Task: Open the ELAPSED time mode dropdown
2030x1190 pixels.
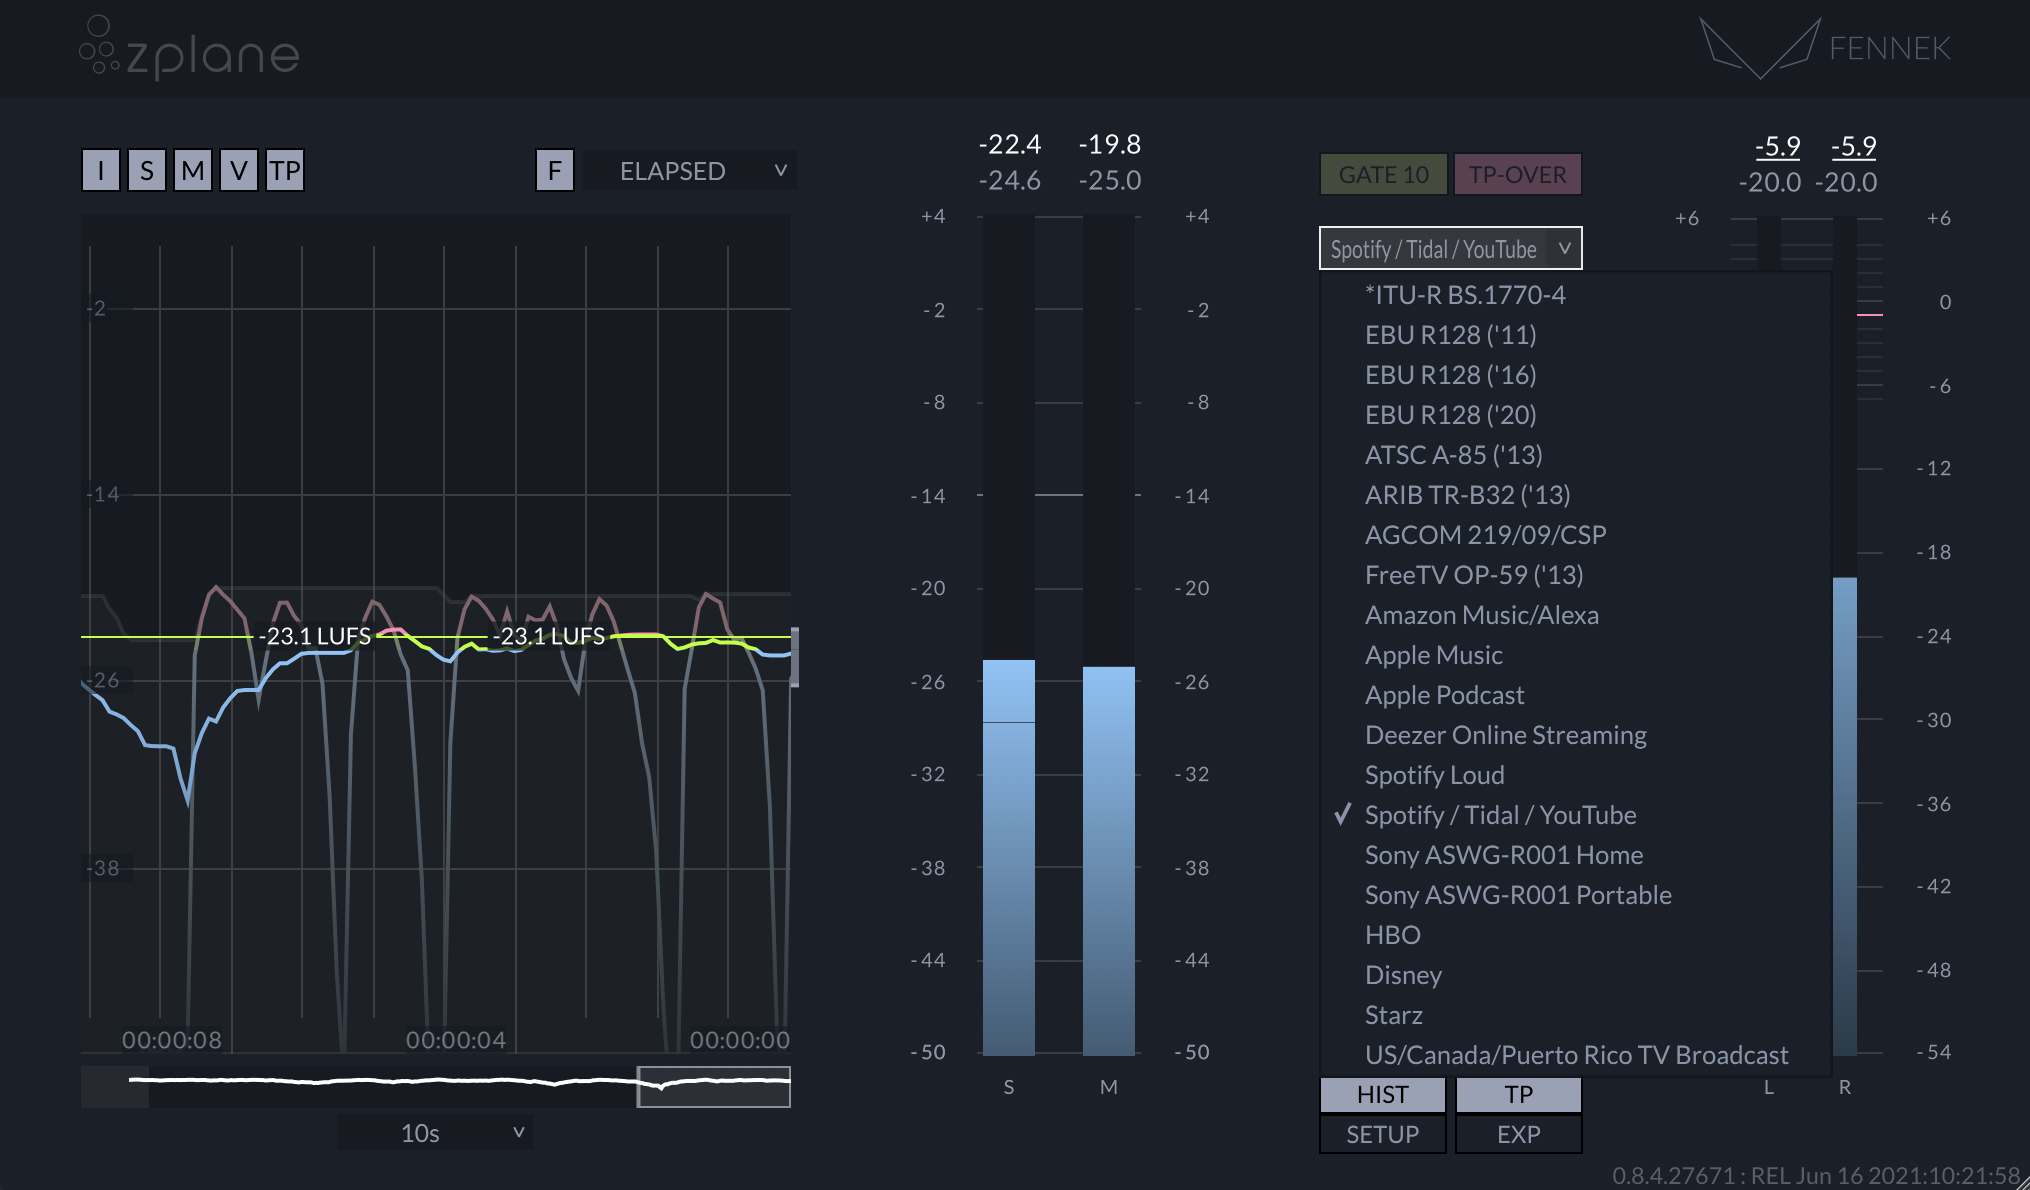Action: [x=691, y=171]
